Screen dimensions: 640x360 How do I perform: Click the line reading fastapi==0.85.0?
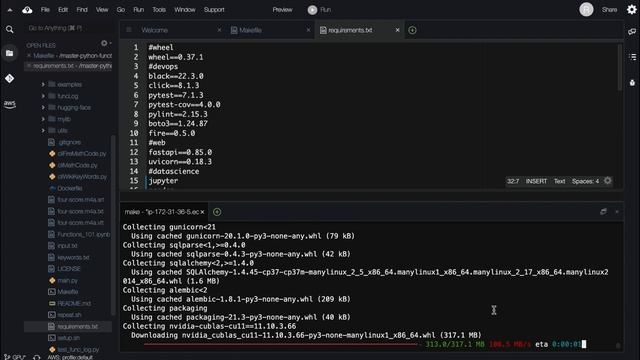coord(180,152)
